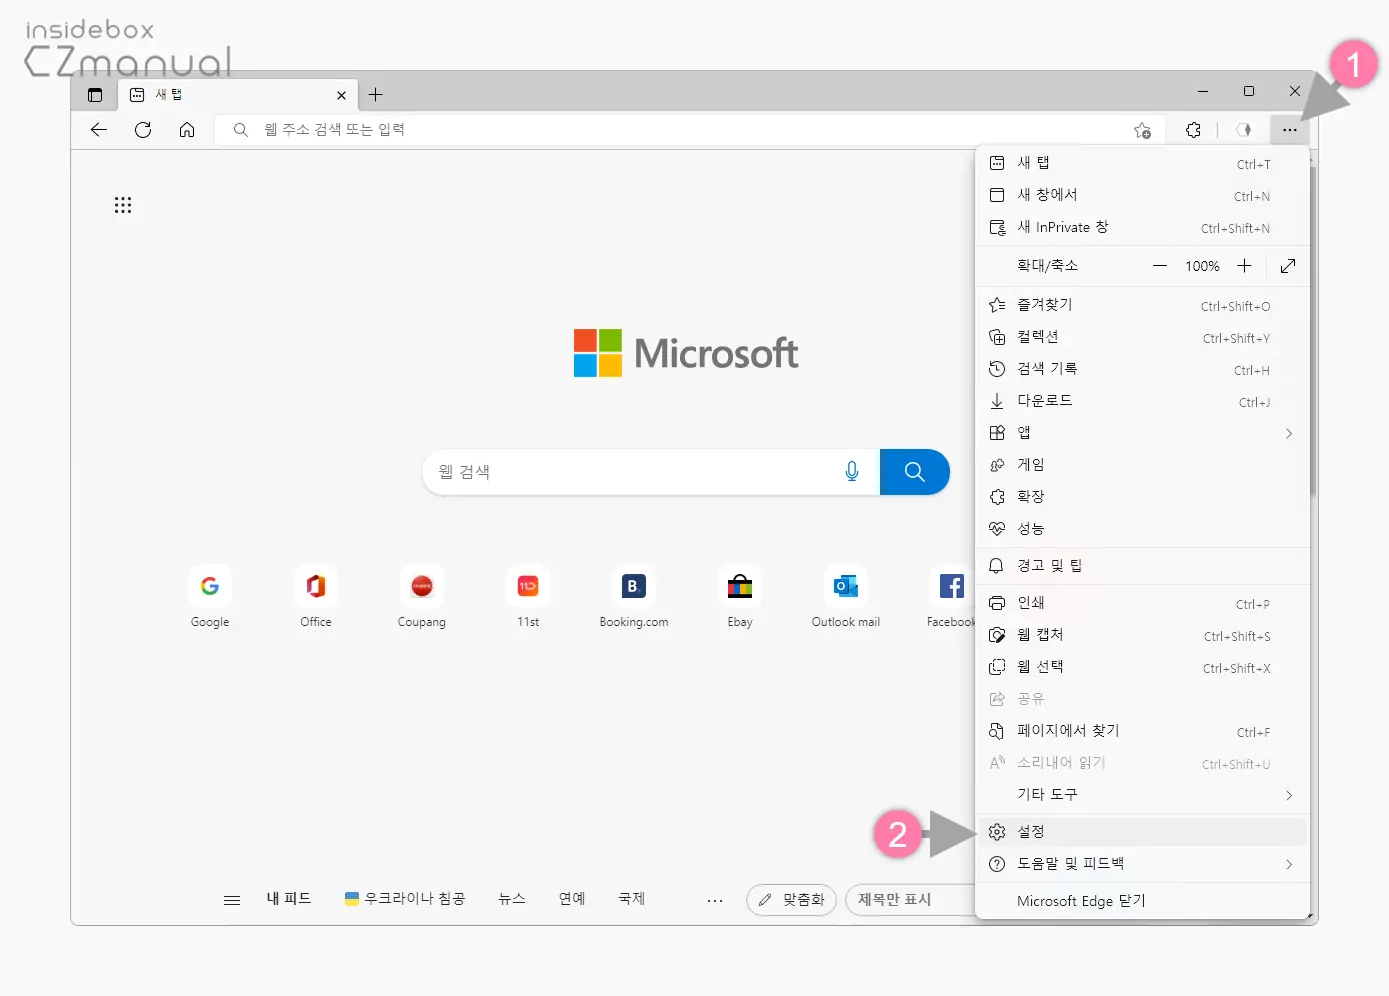
Task: Open 확장 menu entry
Action: (1142, 497)
